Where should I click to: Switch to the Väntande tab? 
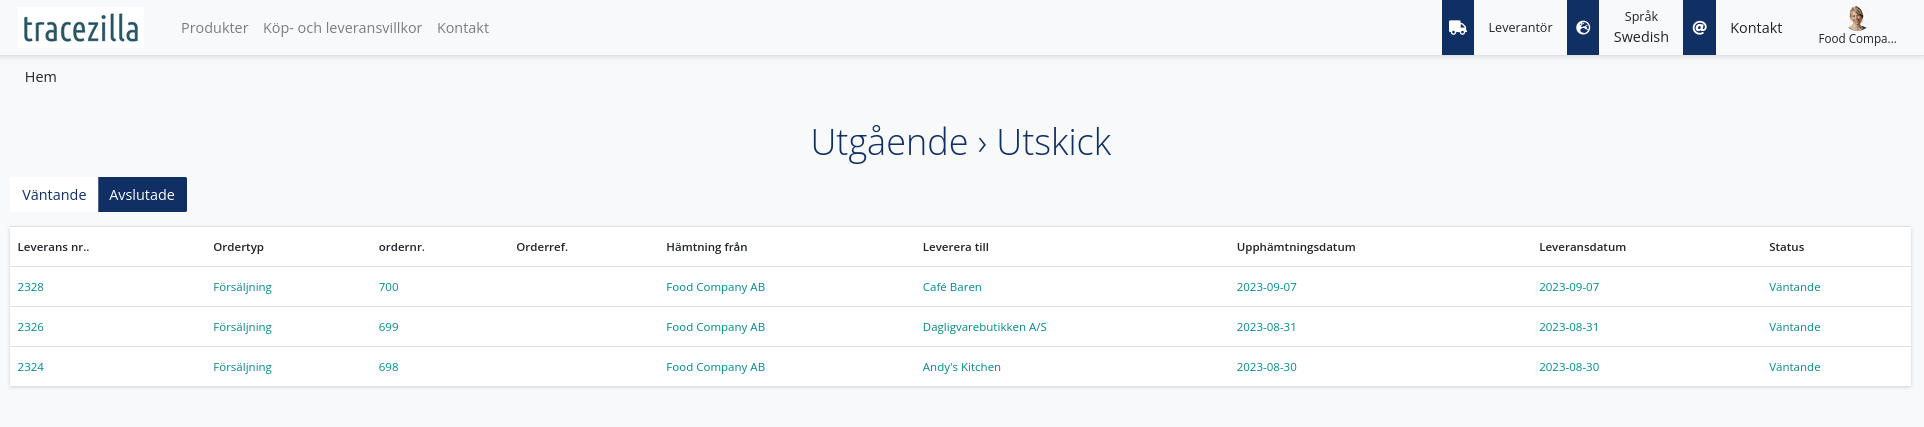[54, 195]
